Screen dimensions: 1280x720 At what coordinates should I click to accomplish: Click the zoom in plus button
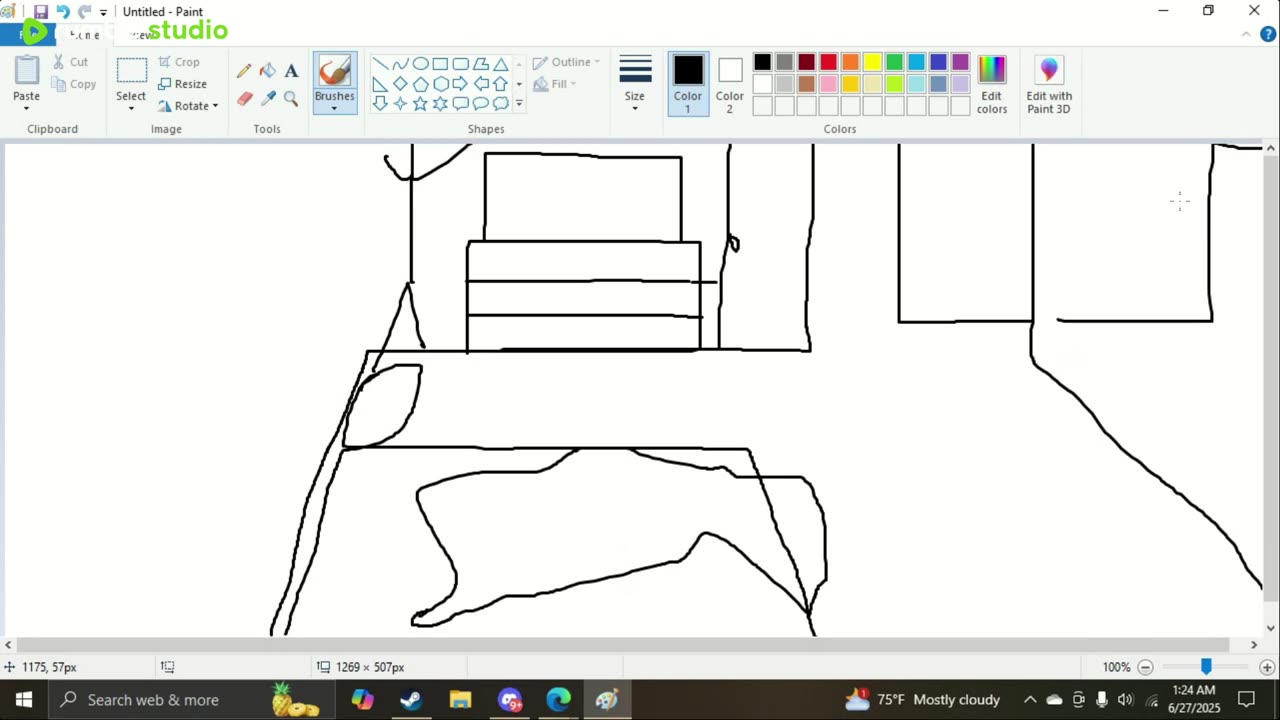1267,667
